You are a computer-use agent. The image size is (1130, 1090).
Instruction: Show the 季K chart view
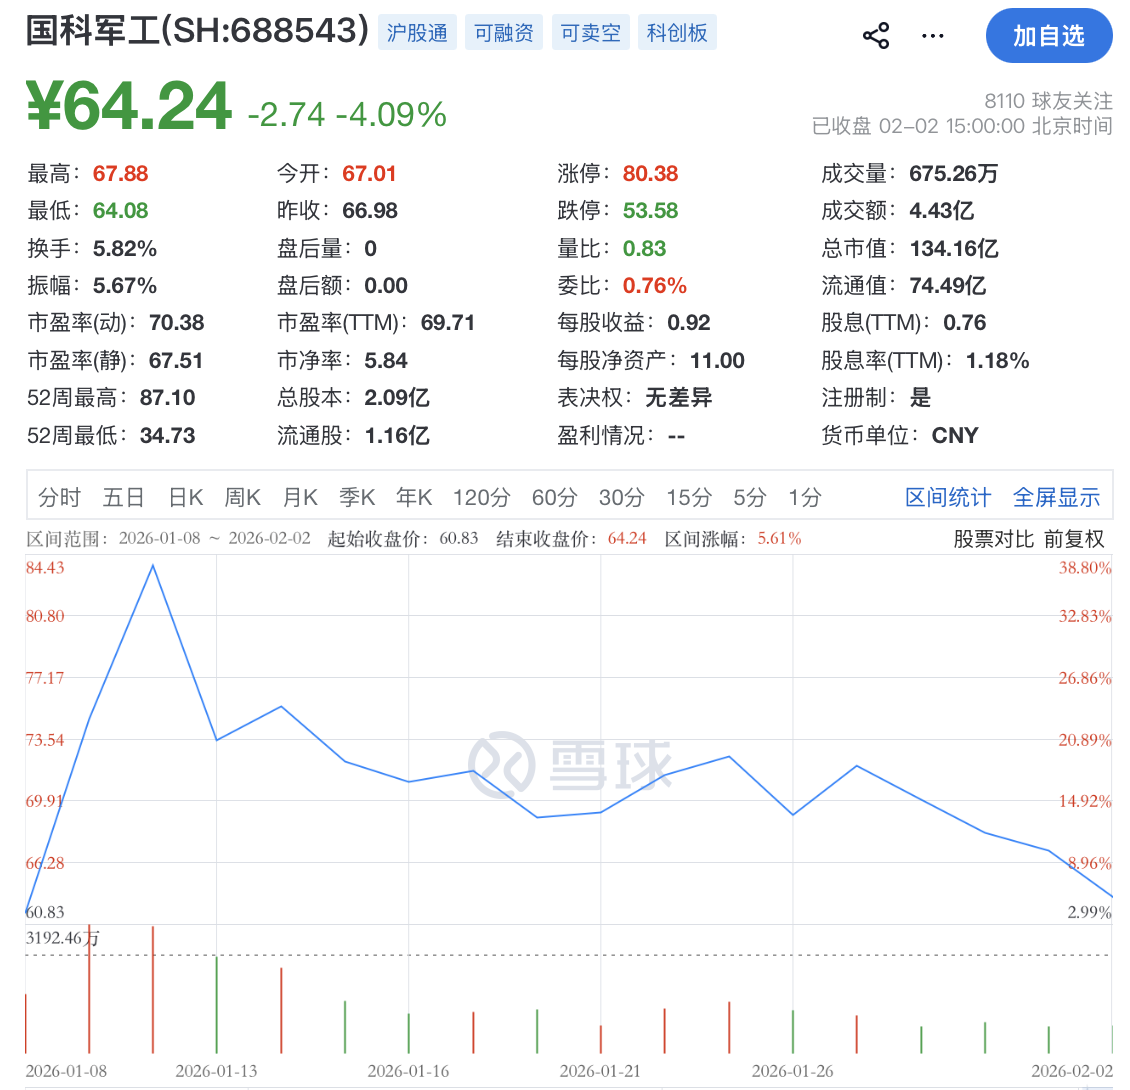click(357, 497)
